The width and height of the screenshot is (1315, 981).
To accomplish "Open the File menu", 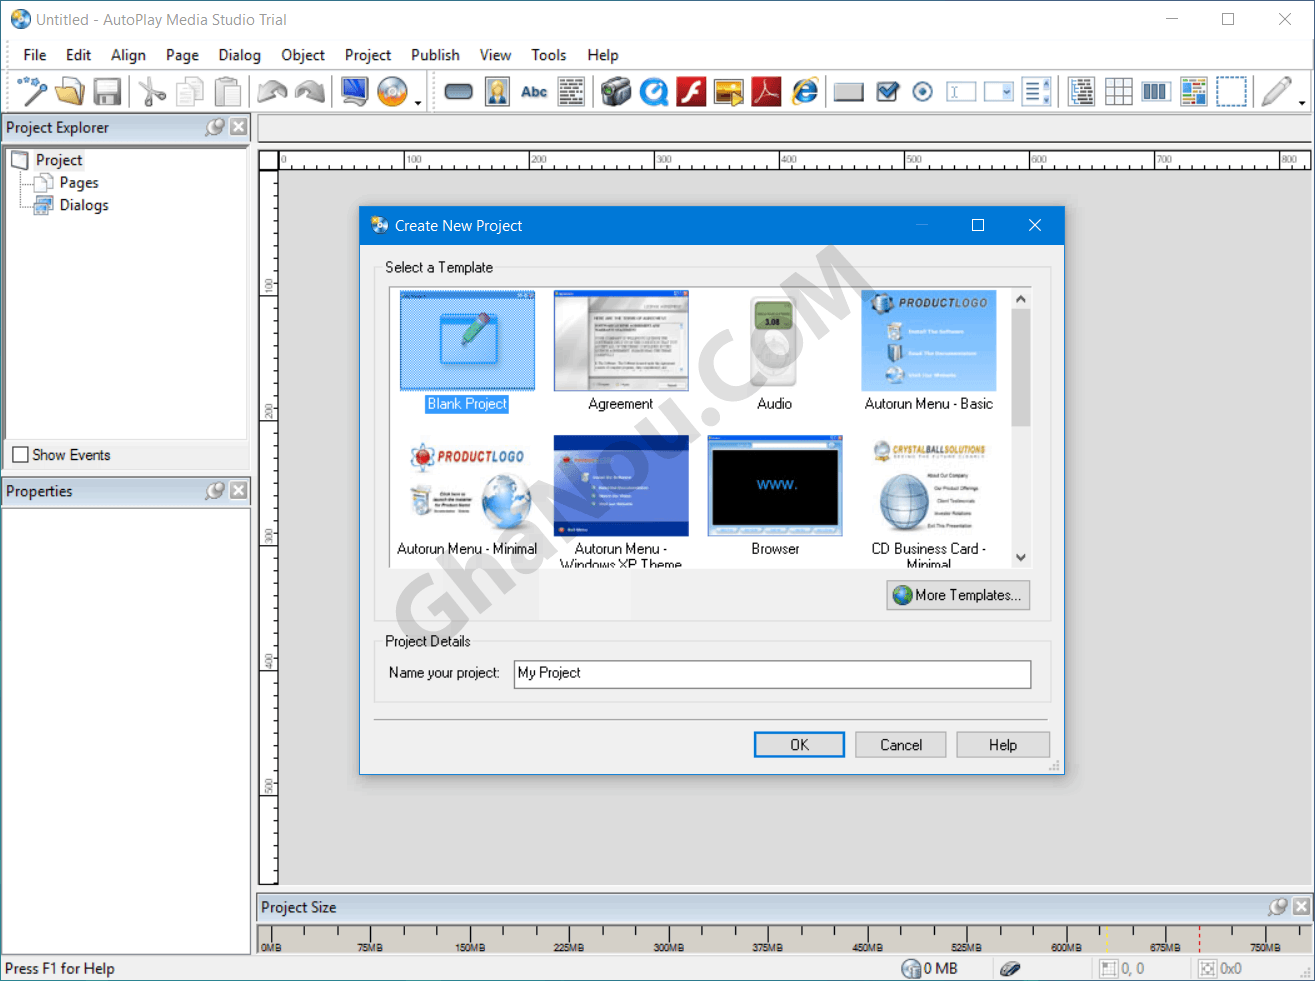I will click(35, 55).
